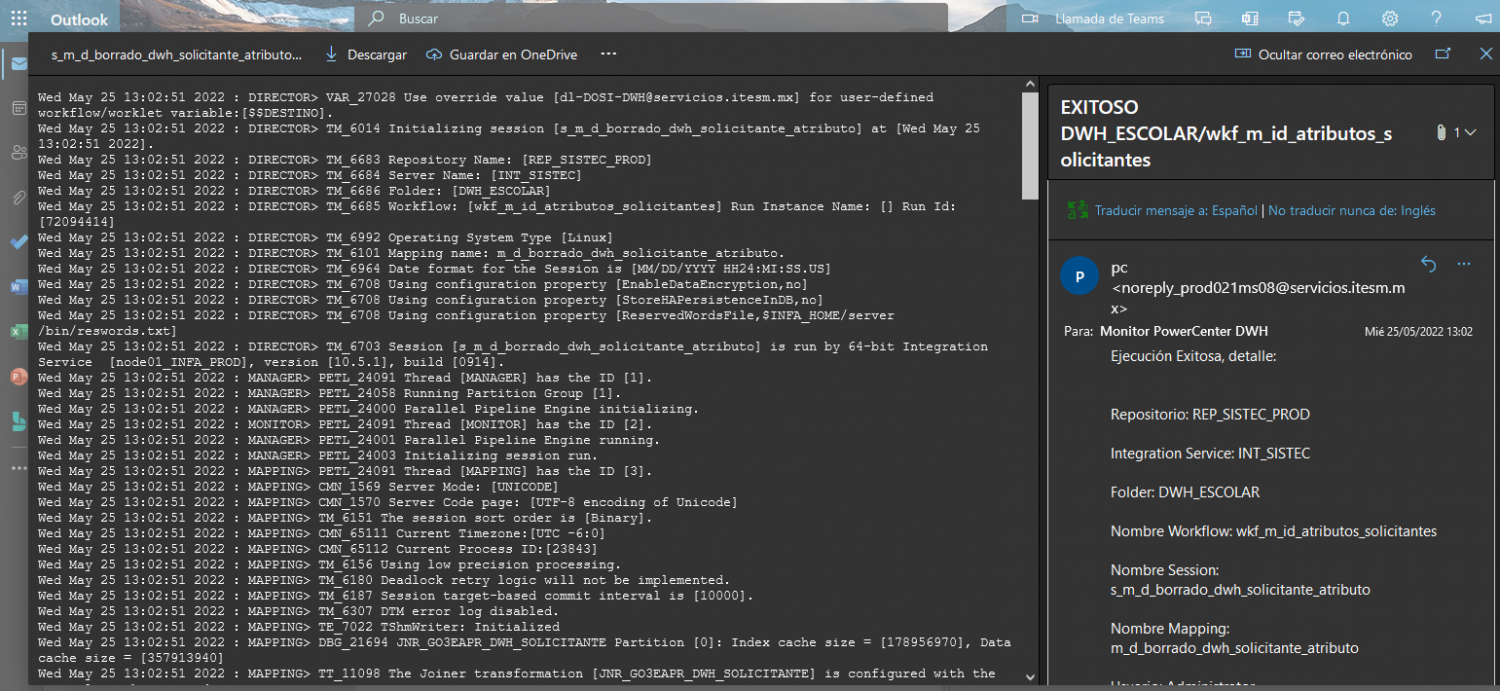Open the Settings gear icon
This screenshot has height=691, width=1500.
point(1390,18)
